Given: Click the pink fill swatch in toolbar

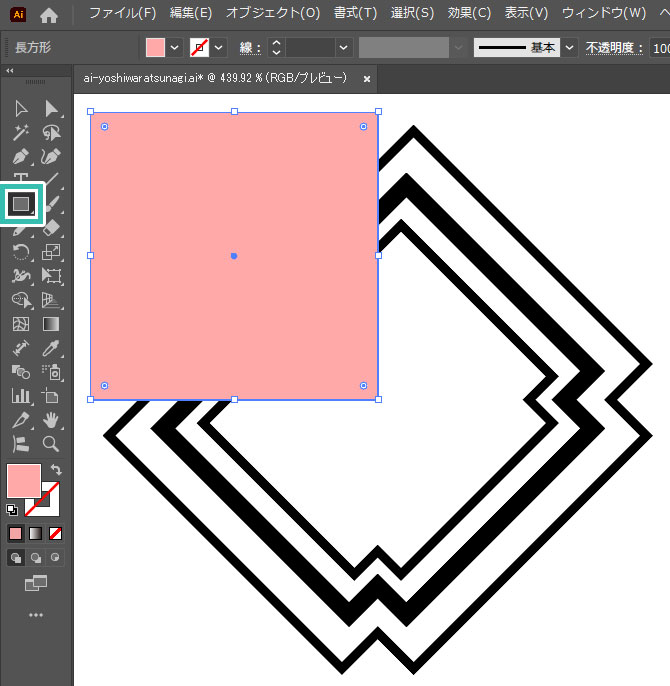Looking at the screenshot, I should click(x=23, y=481).
